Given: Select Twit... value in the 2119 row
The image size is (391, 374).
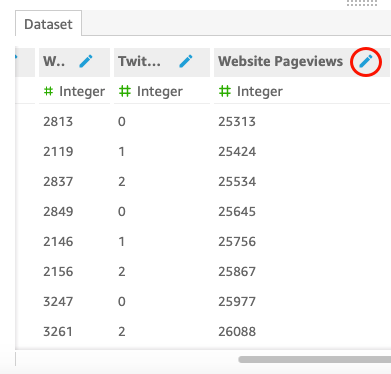Looking at the screenshot, I should pos(122,152).
